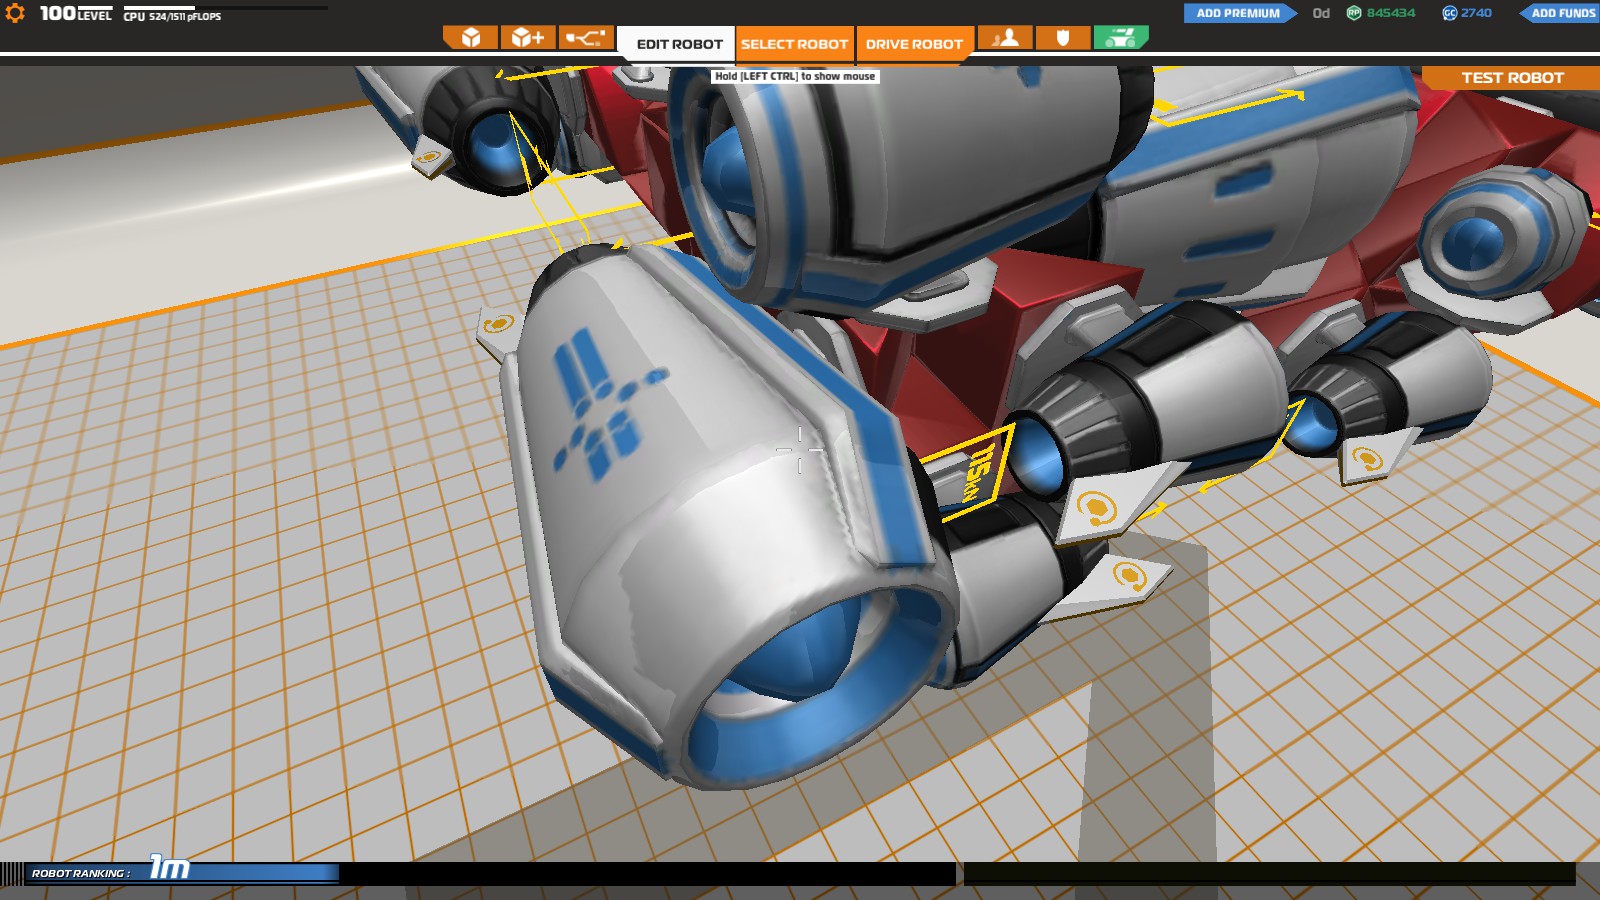This screenshot has height=900, width=1600.
Task: Click the shield icon button
Action: (1063, 38)
